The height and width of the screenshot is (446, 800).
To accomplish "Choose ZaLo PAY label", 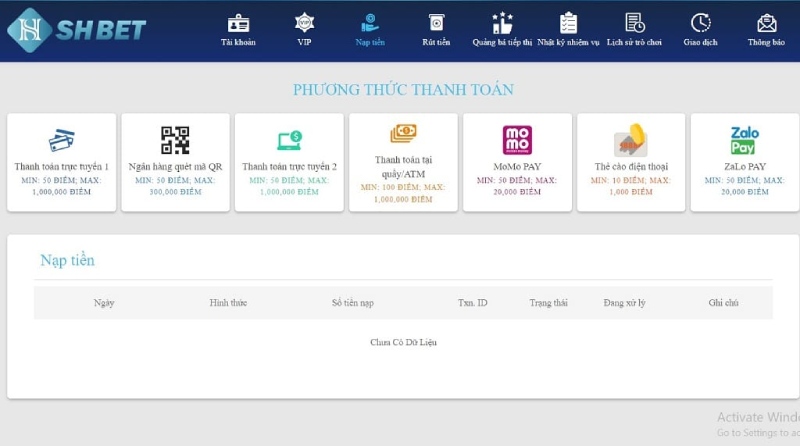I will [745, 167].
